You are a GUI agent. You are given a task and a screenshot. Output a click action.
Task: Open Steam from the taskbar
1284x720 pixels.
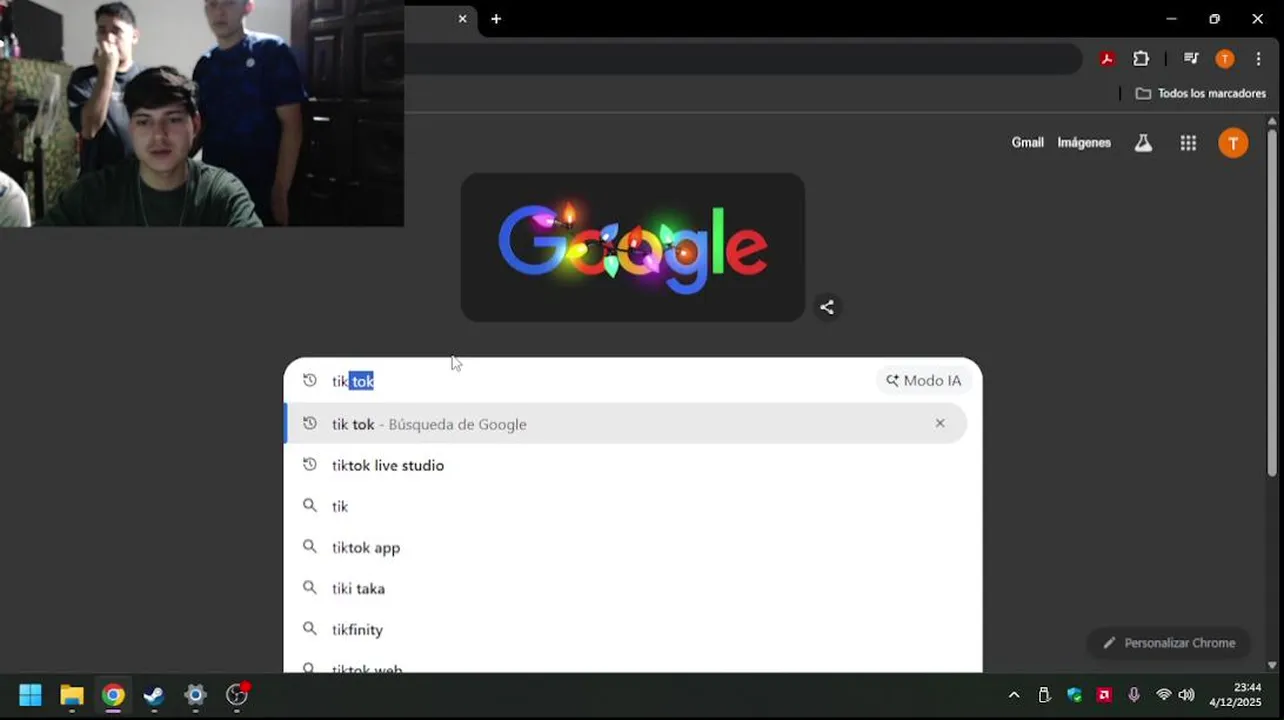pyautogui.click(x=154, y=695)
